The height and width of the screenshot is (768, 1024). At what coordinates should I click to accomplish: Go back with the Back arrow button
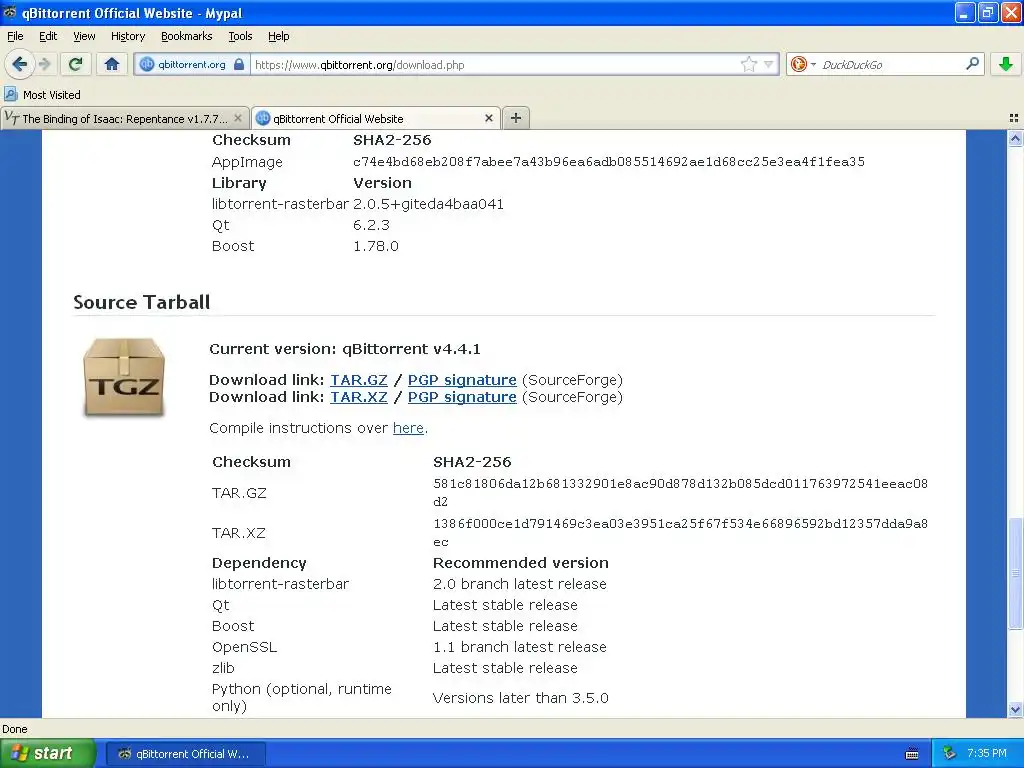click(20, 64)
